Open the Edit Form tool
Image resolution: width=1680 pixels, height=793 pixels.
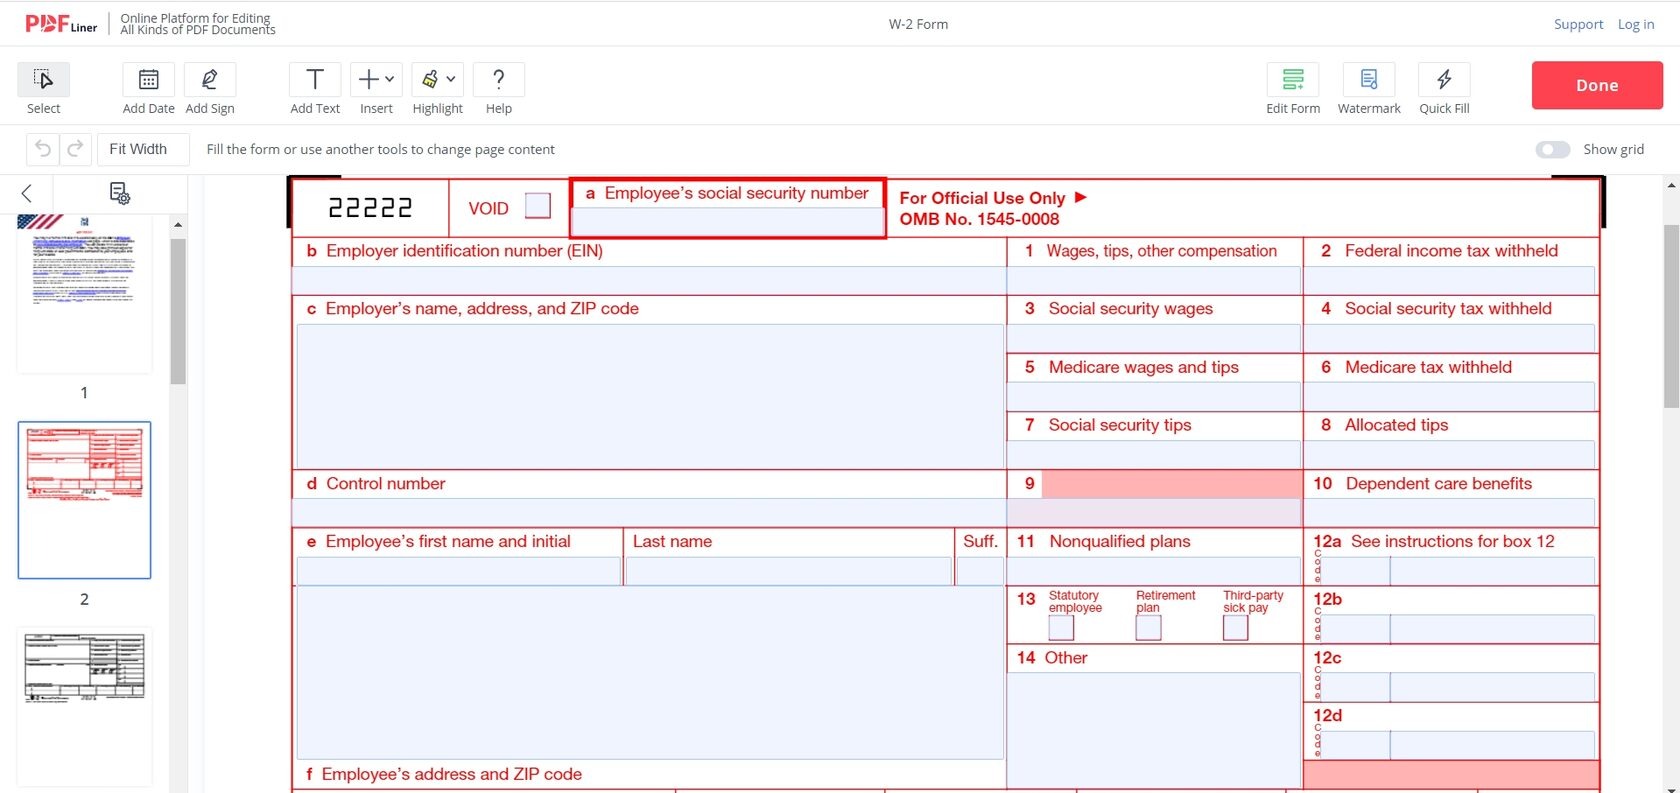click(1293, 79)
